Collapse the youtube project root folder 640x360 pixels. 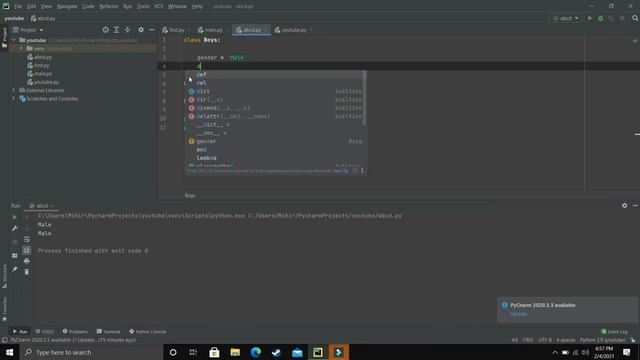[x=14, y=40]
